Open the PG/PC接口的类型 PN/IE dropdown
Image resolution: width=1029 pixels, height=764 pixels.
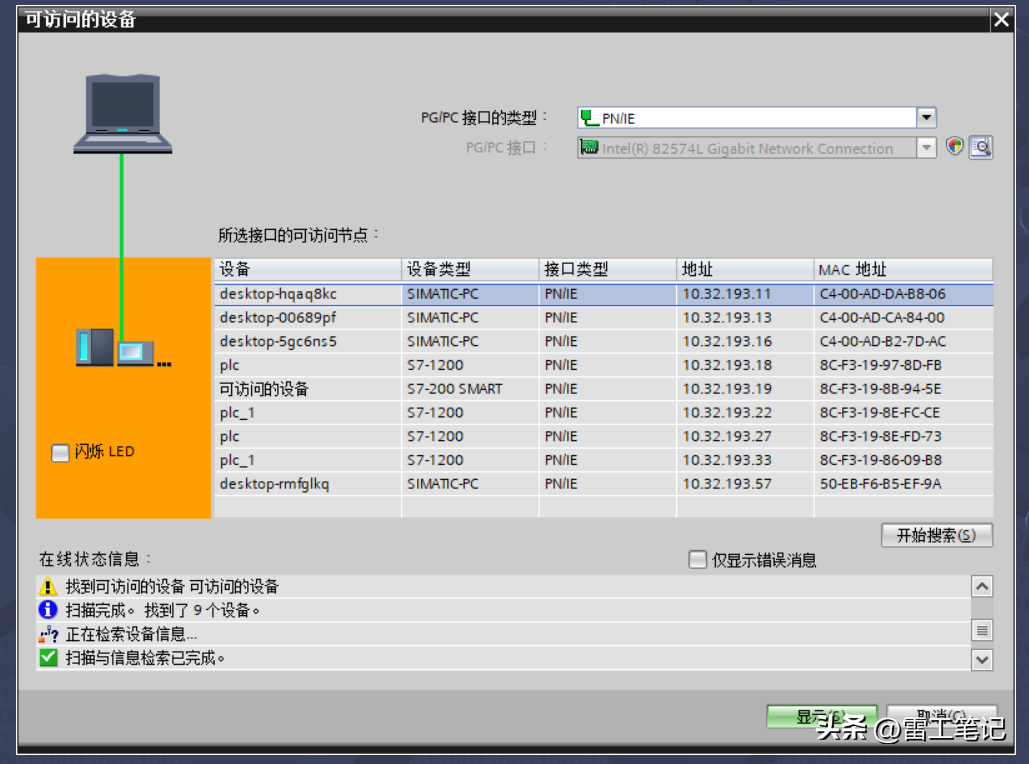pyautogui.click(x=926, y=118)
